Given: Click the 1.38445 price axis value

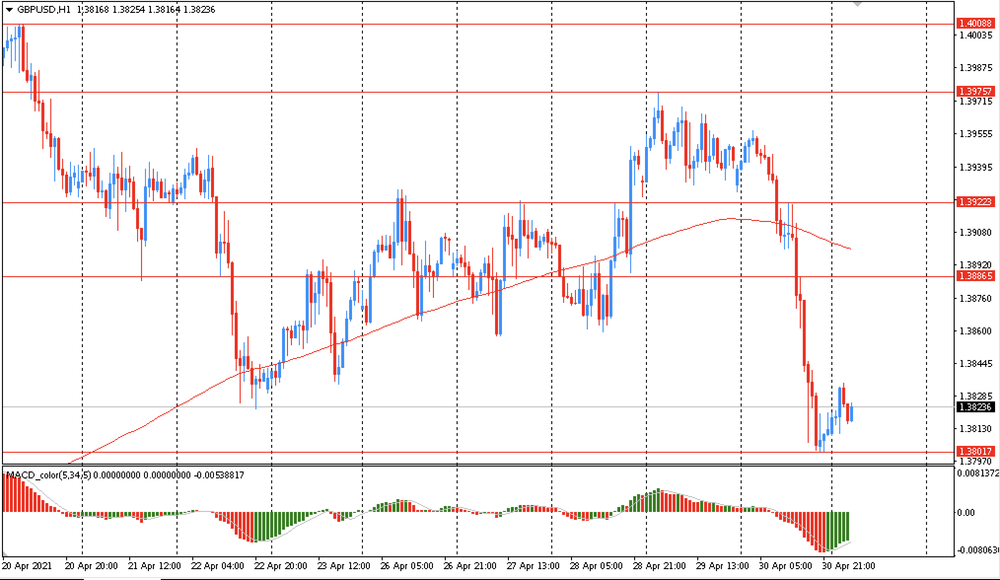Looking at the screenshot, I should click(x=976, y=364).
